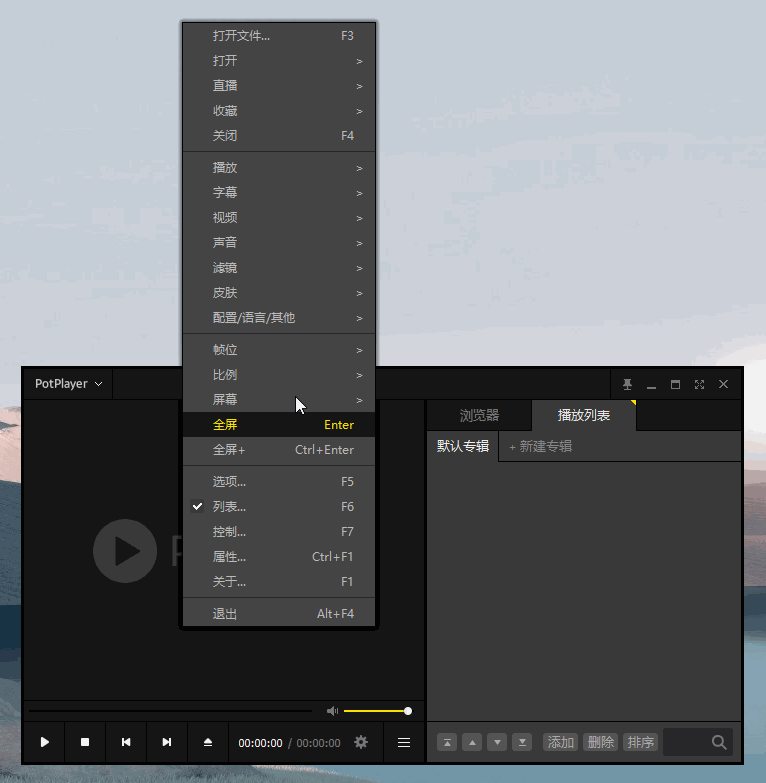Start playback with the play button
The width and height of the screenshot is (766, 783).
(x=44, y=743)
